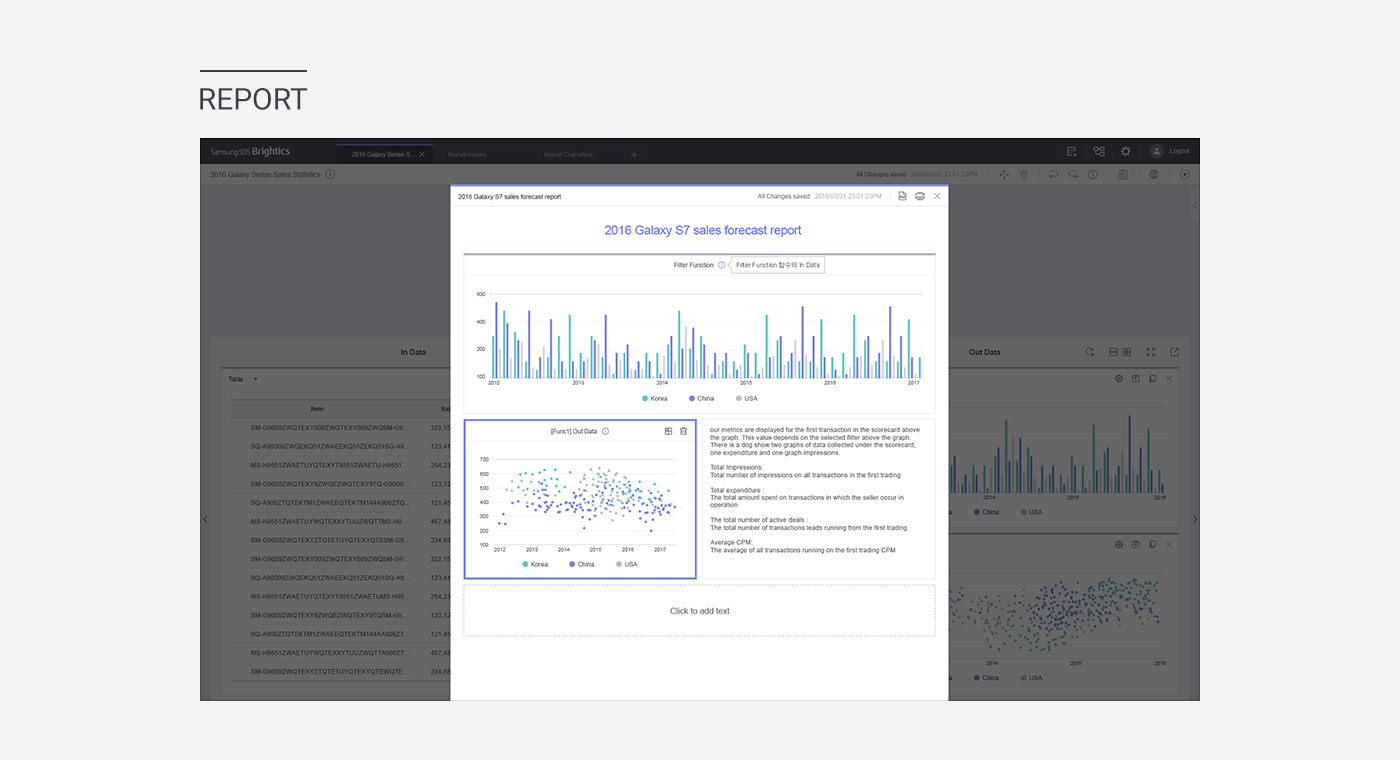This screenshot has width=1400, height=760.
Task: Click the clipboard icon in main toolbar
Action: (x=1124, y=174)
